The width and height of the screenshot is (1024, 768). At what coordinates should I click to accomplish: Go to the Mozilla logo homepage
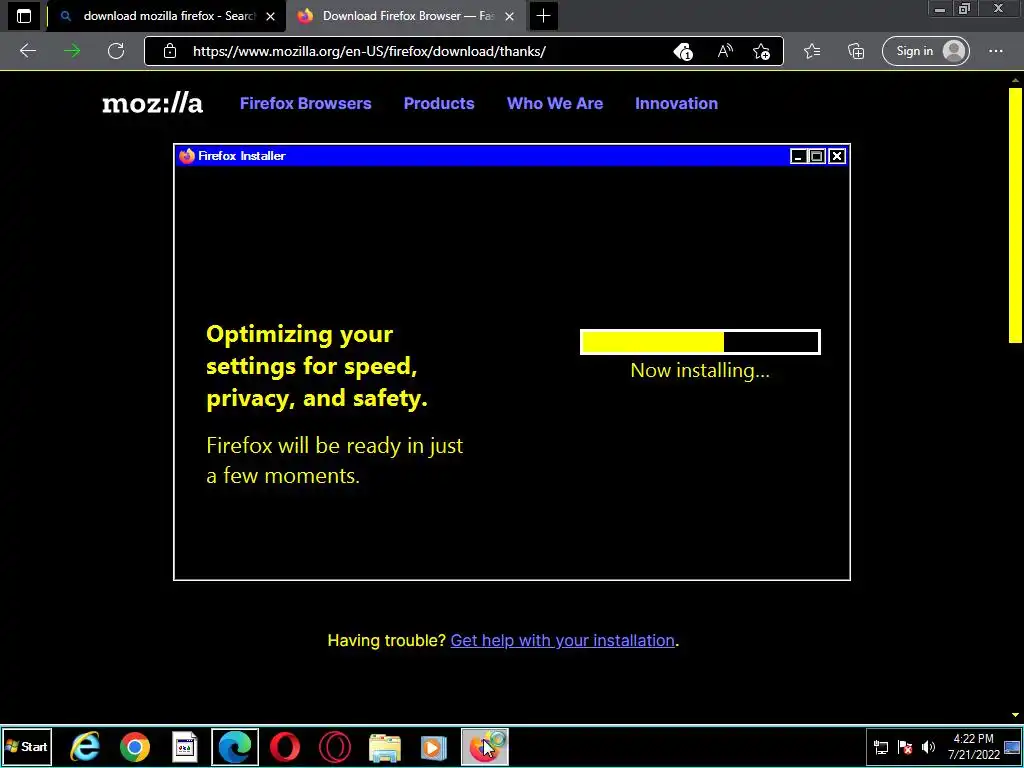(153, 103)
